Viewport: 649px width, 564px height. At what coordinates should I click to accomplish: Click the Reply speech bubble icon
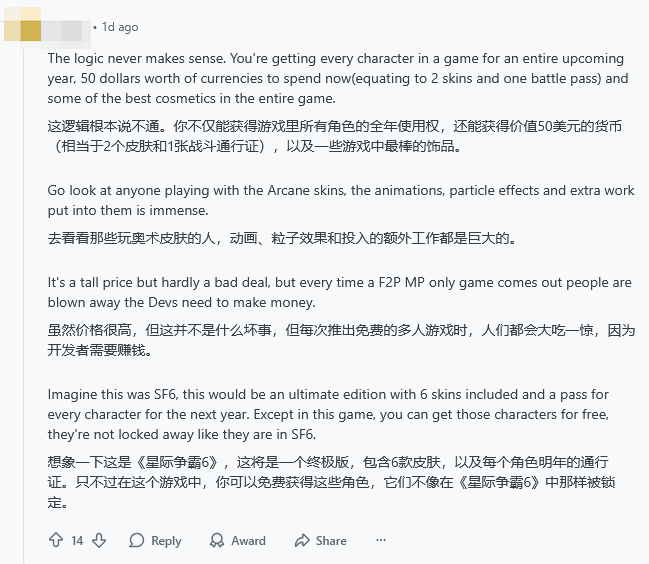137,540
